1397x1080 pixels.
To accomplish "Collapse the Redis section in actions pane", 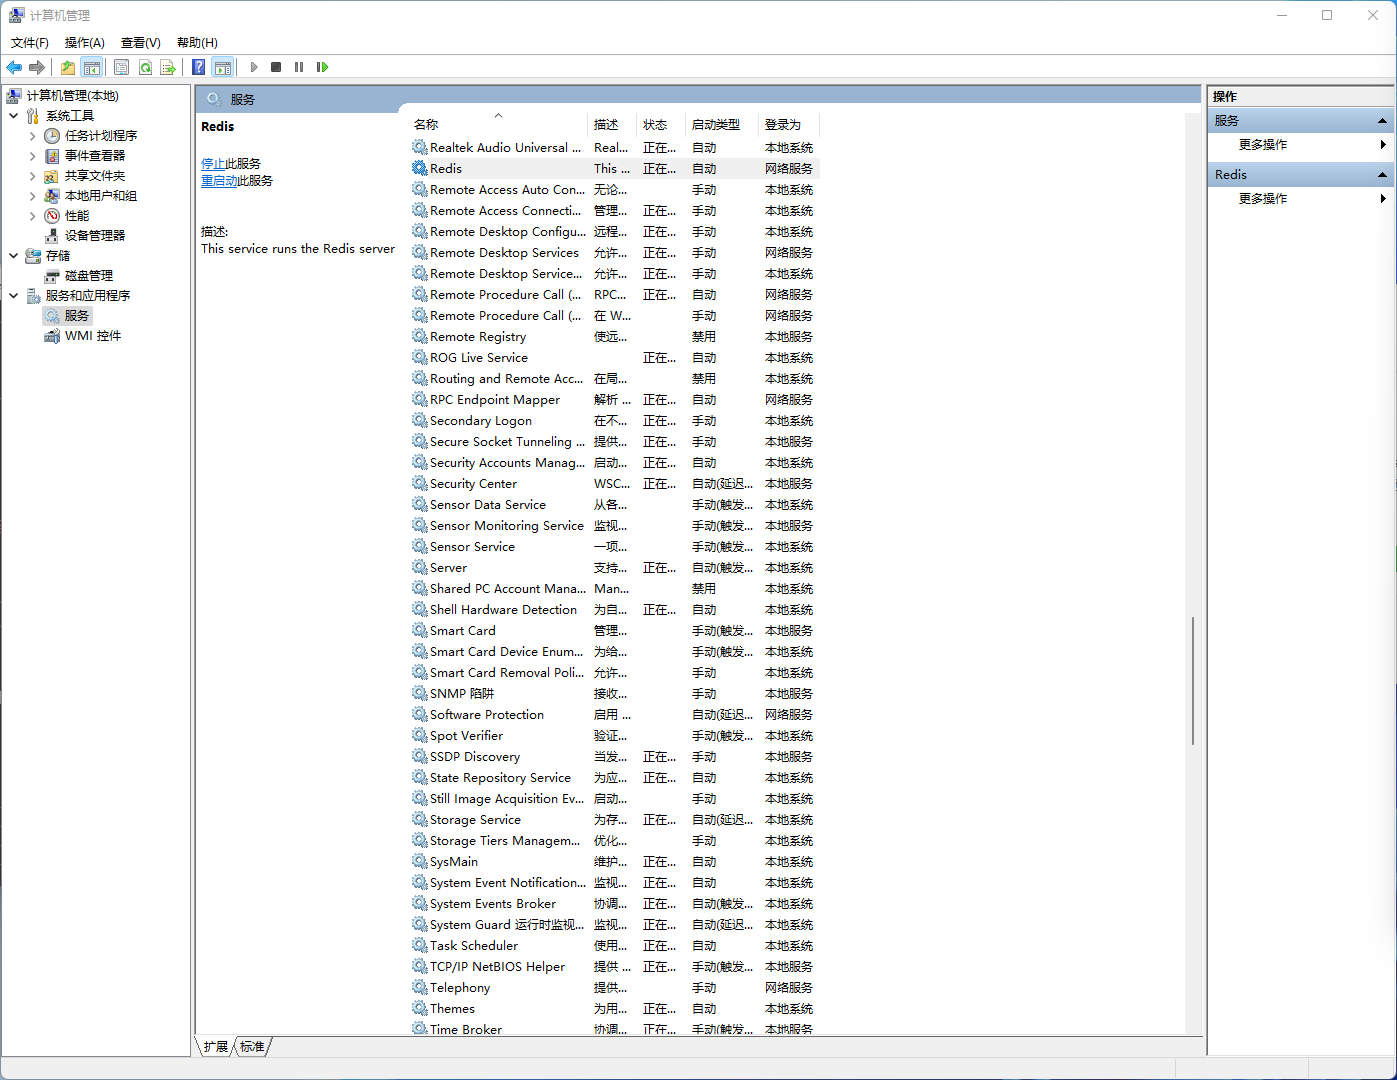I will click(x=1382, y=175).
